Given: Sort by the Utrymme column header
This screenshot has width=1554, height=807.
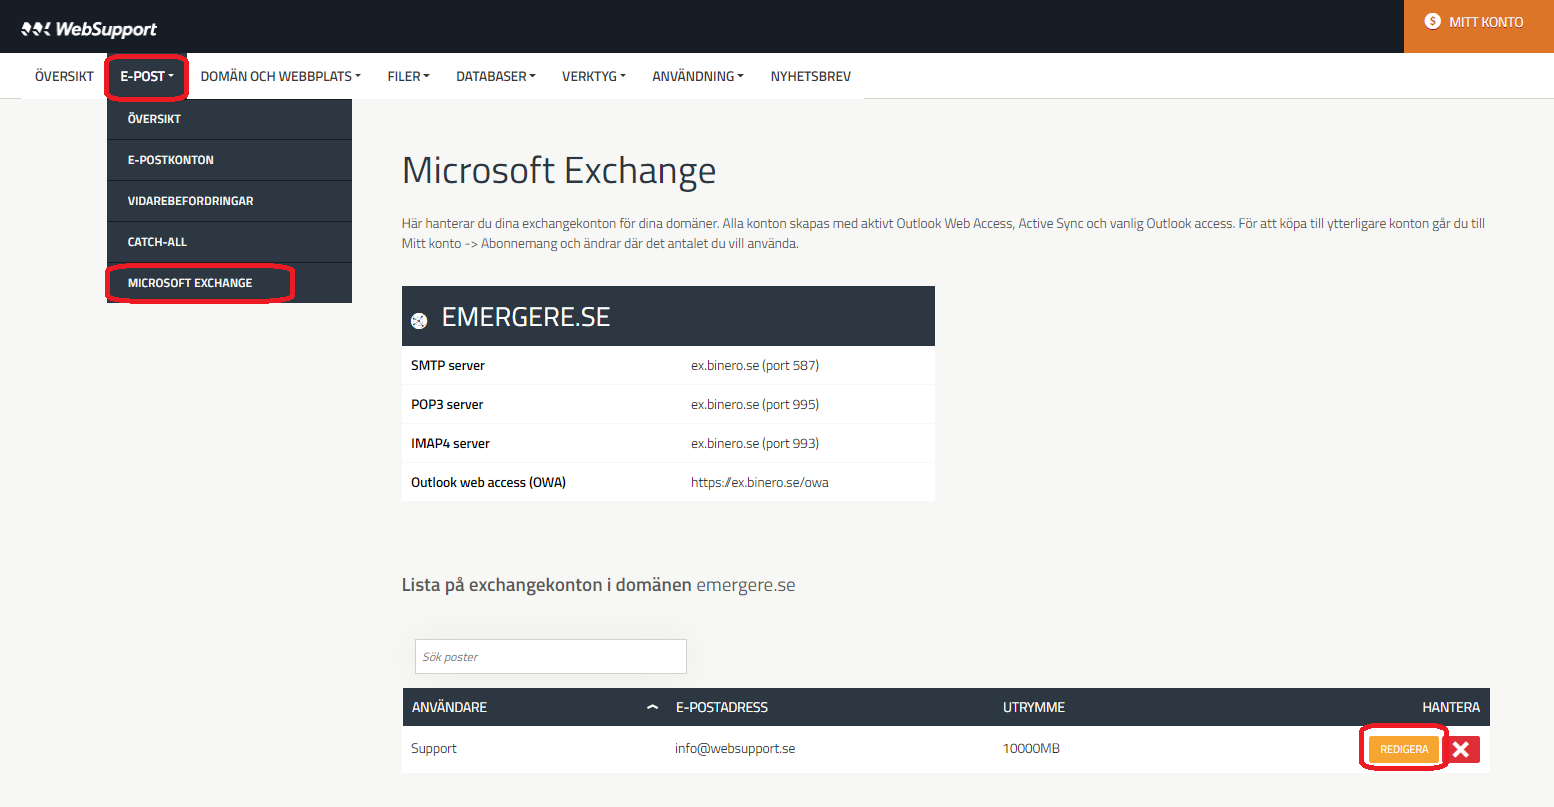Looking at the screenshot, I should (x=1033, y=707).
